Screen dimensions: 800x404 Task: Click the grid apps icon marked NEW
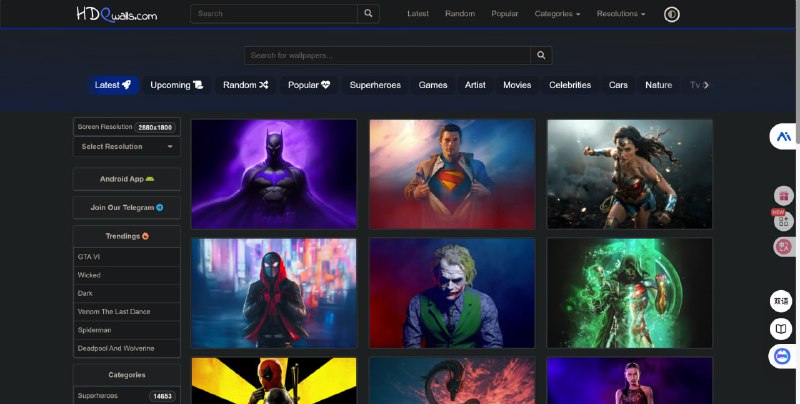(783, 221)
